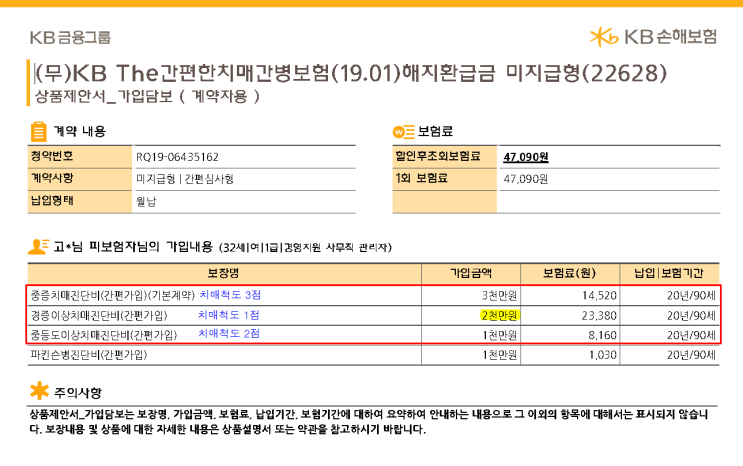The image size is (743, 466).
Task: Click the 월납 payment type value
Action: (x=146, y=201)
